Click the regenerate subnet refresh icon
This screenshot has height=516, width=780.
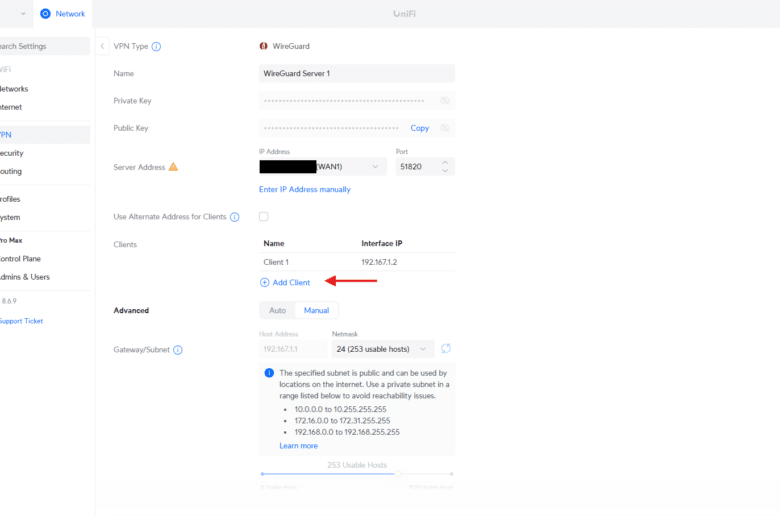coord(446,348)
